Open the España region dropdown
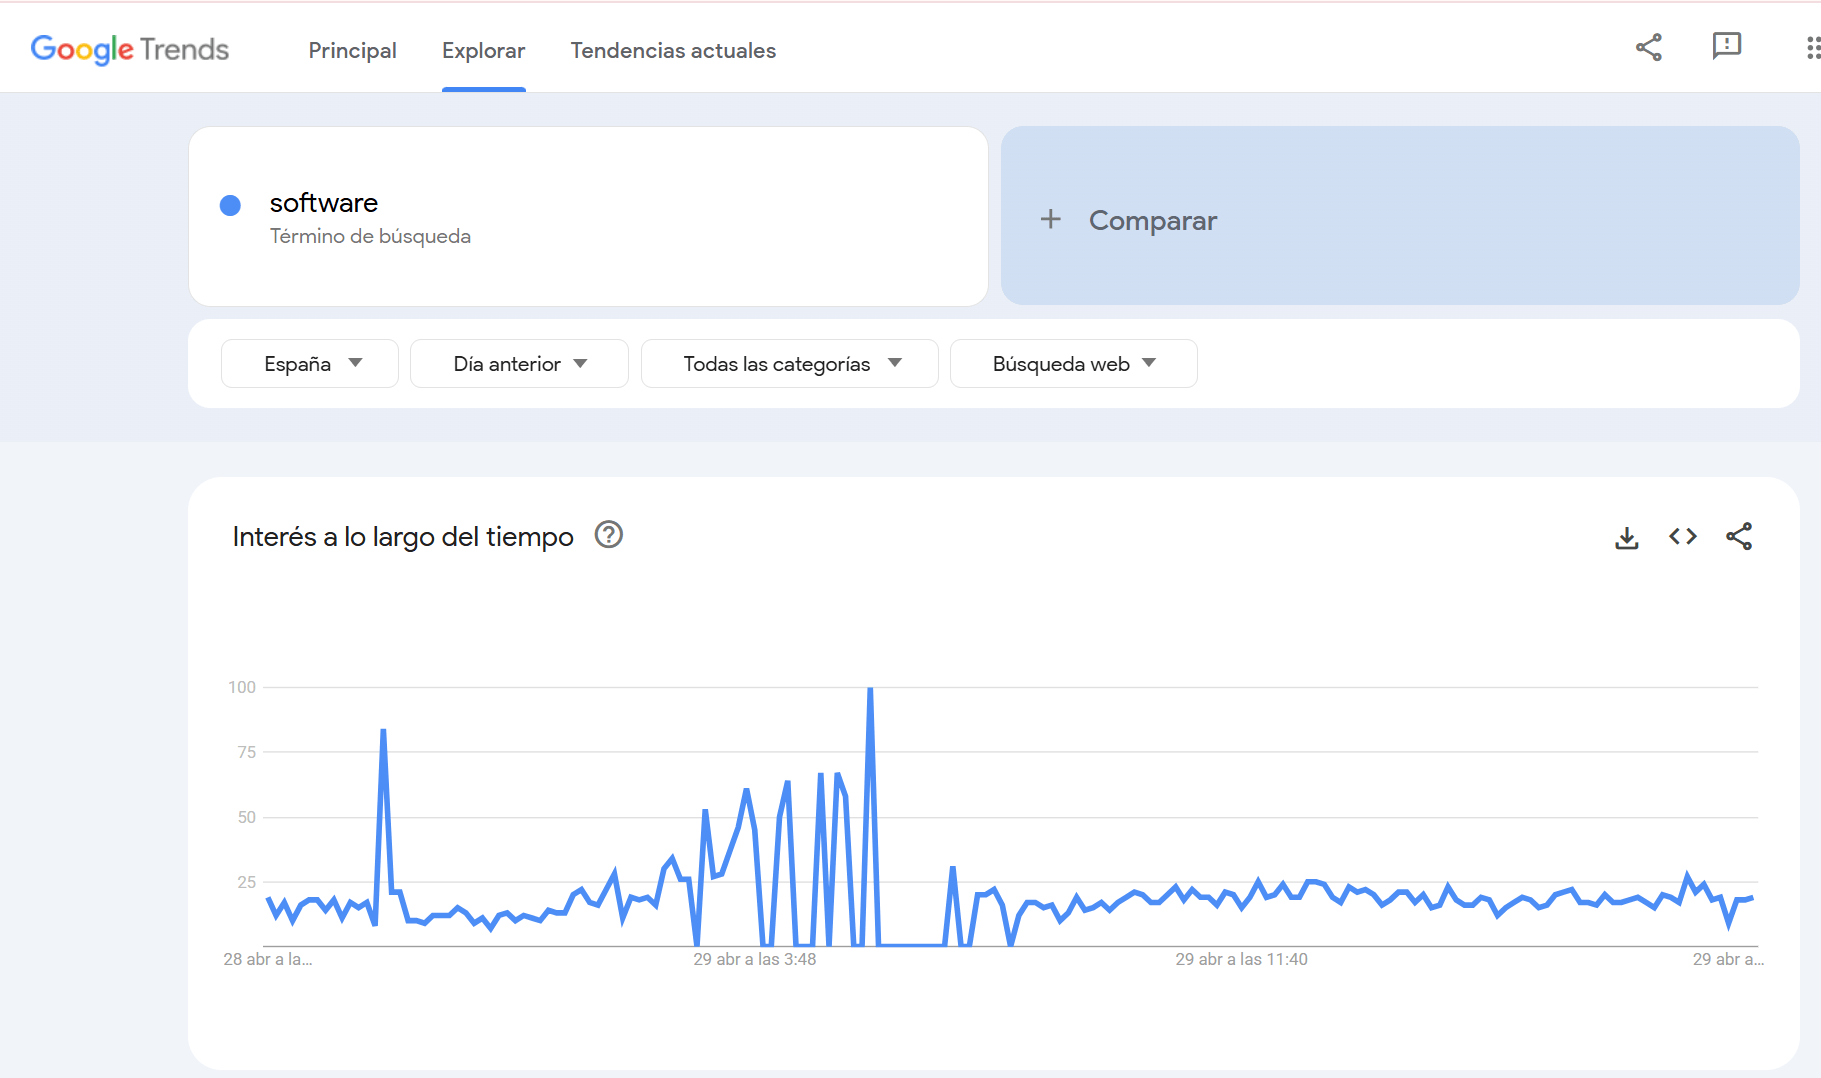Image resolution: width=1821 pixels, height=1078 pixels. point(310,363)
